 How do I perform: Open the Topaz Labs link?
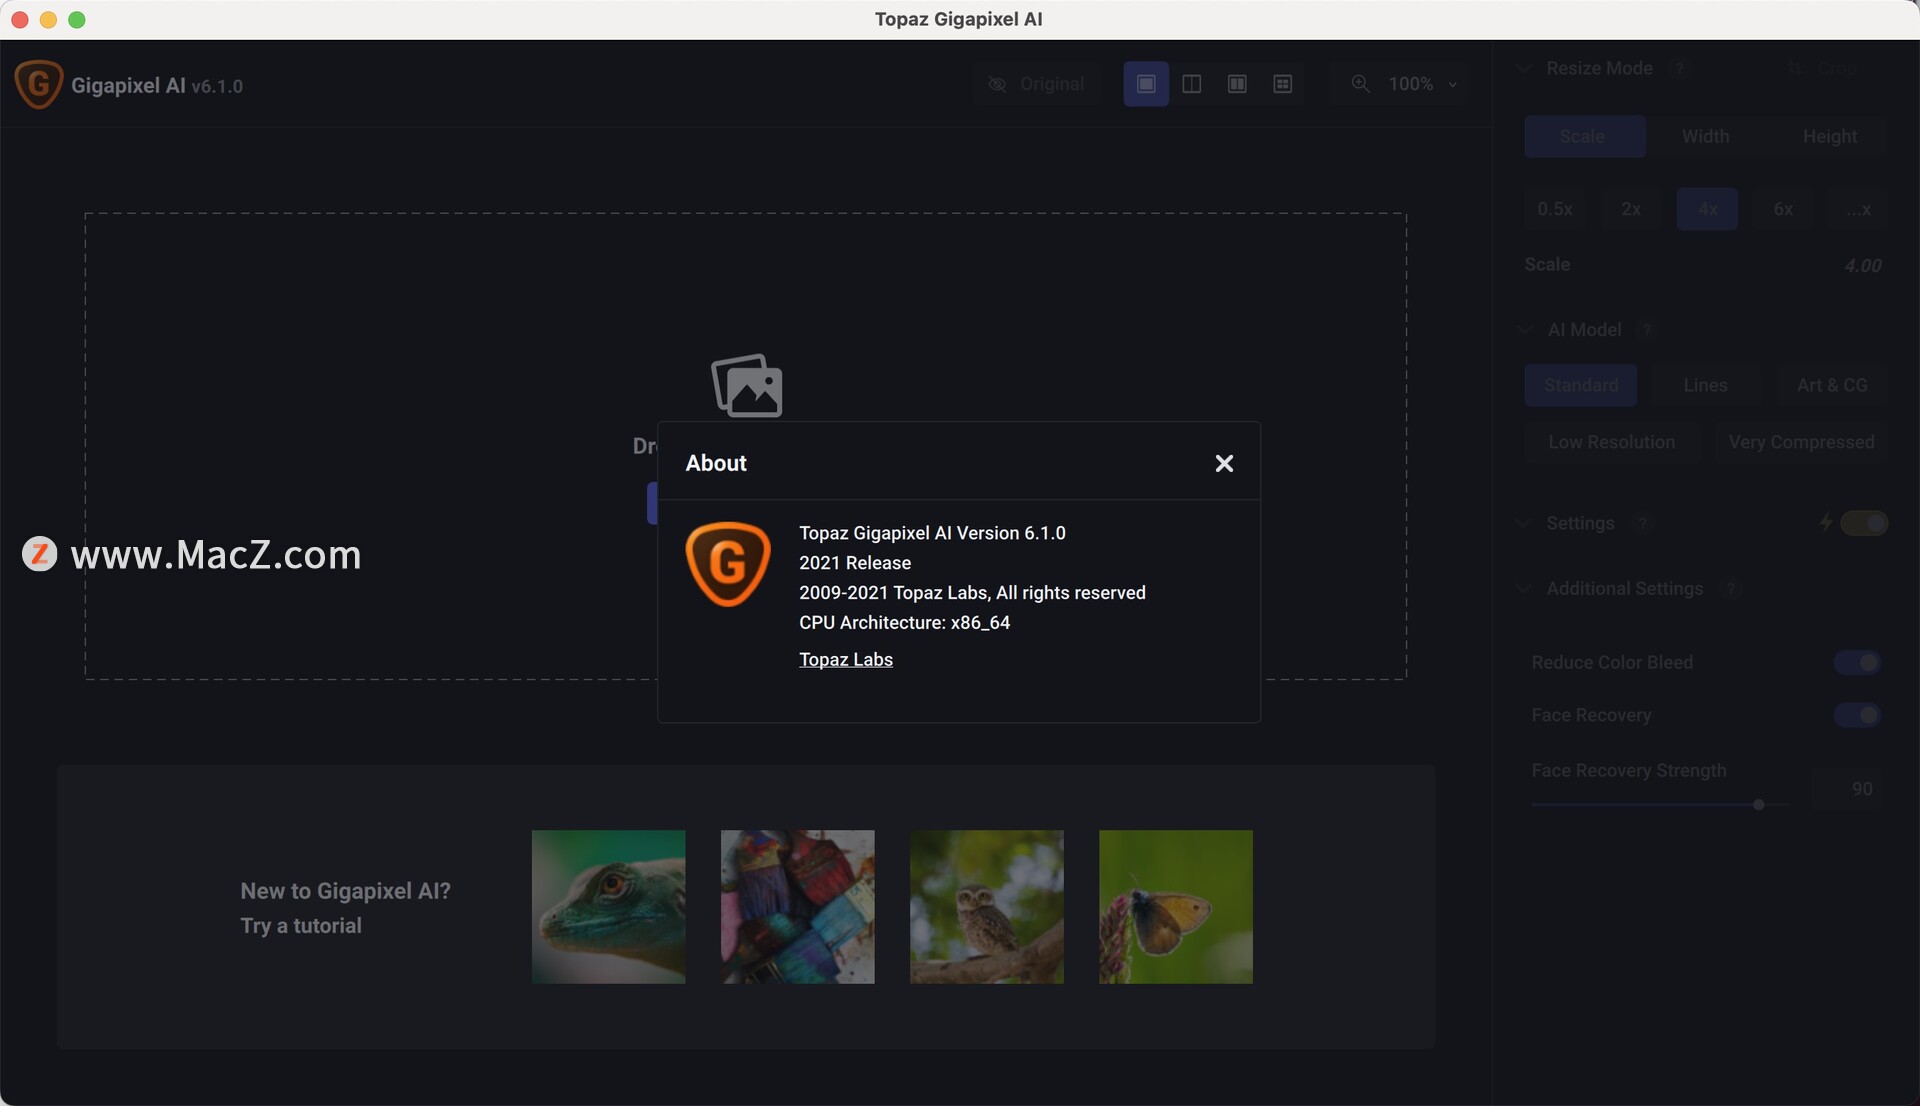point(846,660)
